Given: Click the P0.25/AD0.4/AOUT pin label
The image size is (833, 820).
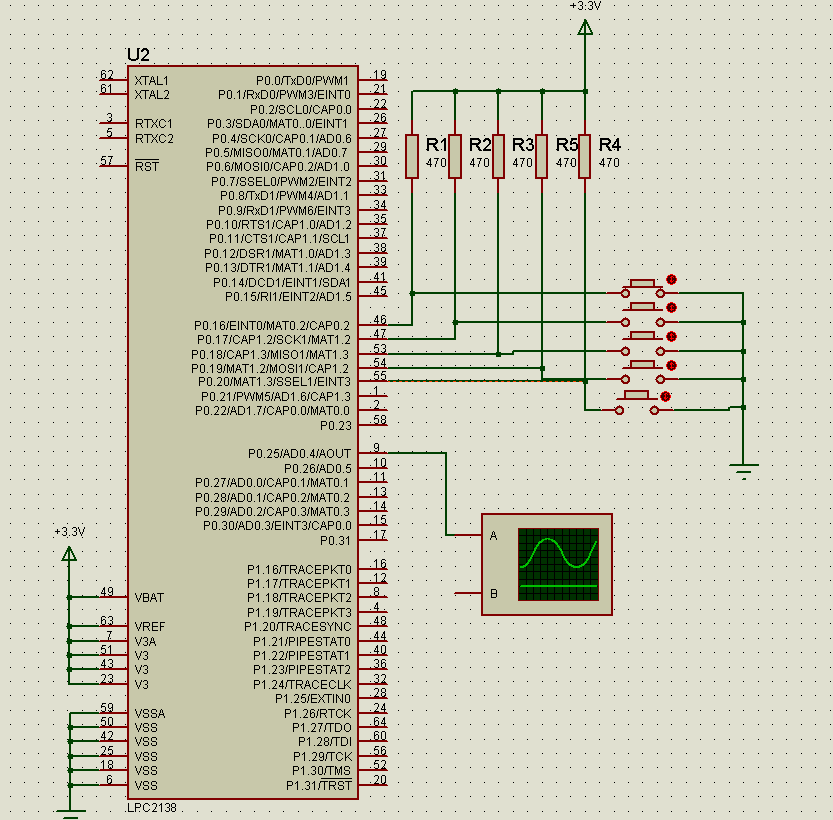Looking at the screenshot, I should [300, 454].
